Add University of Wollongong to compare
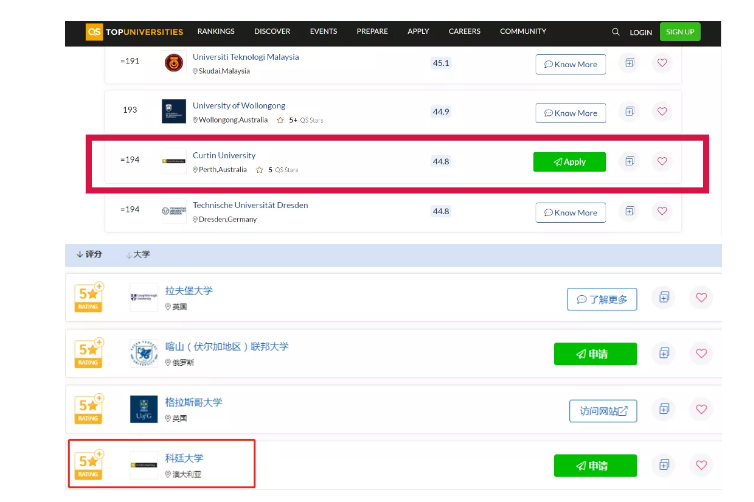 pyautogui.click(x=629, y=112)
